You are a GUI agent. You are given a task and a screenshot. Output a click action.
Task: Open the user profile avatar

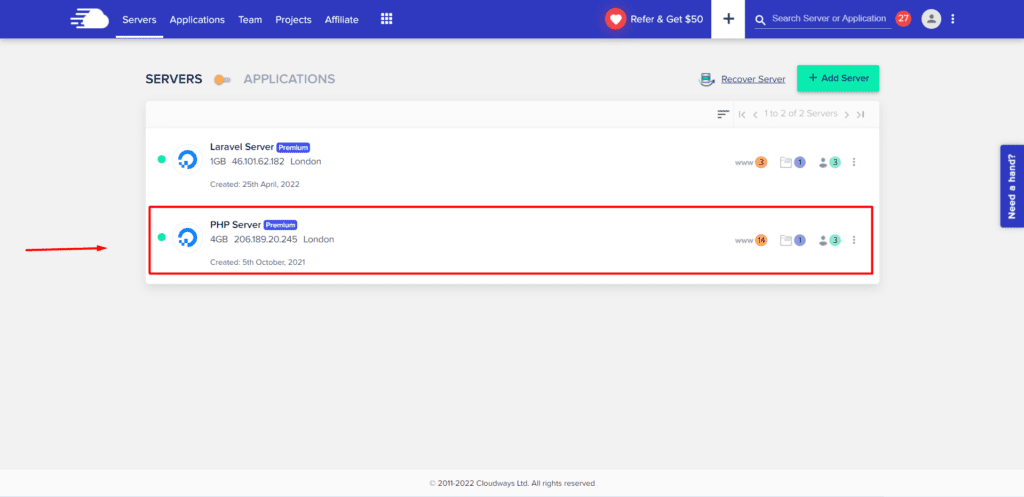[931, 19]
